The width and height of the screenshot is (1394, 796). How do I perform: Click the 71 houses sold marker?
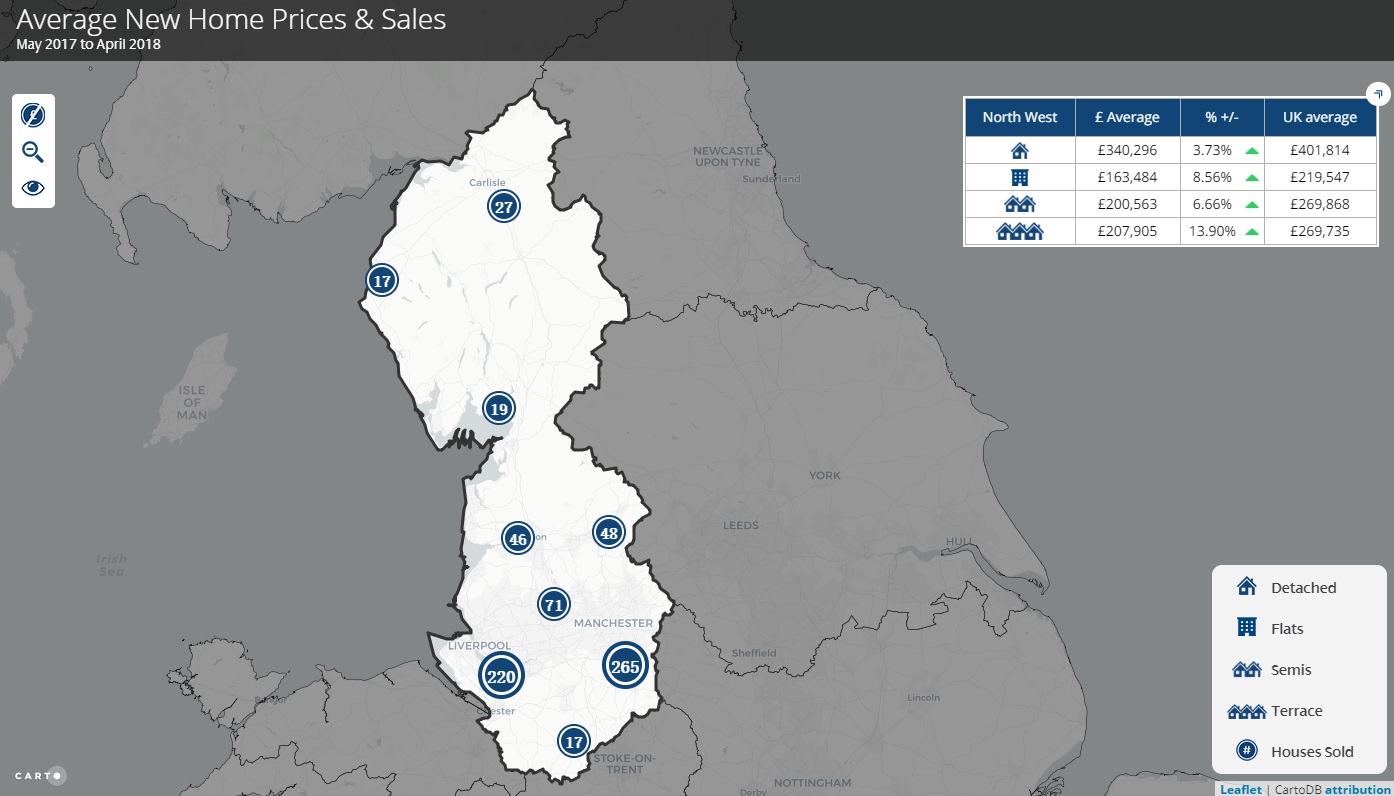pos(553,604)
